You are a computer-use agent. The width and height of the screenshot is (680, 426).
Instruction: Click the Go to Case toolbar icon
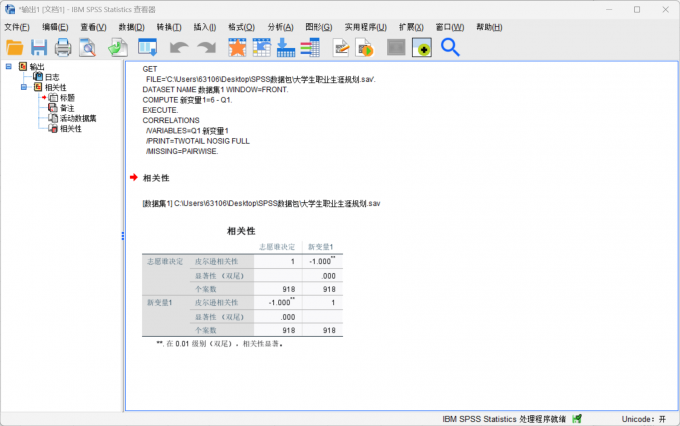tap(262, 47)
